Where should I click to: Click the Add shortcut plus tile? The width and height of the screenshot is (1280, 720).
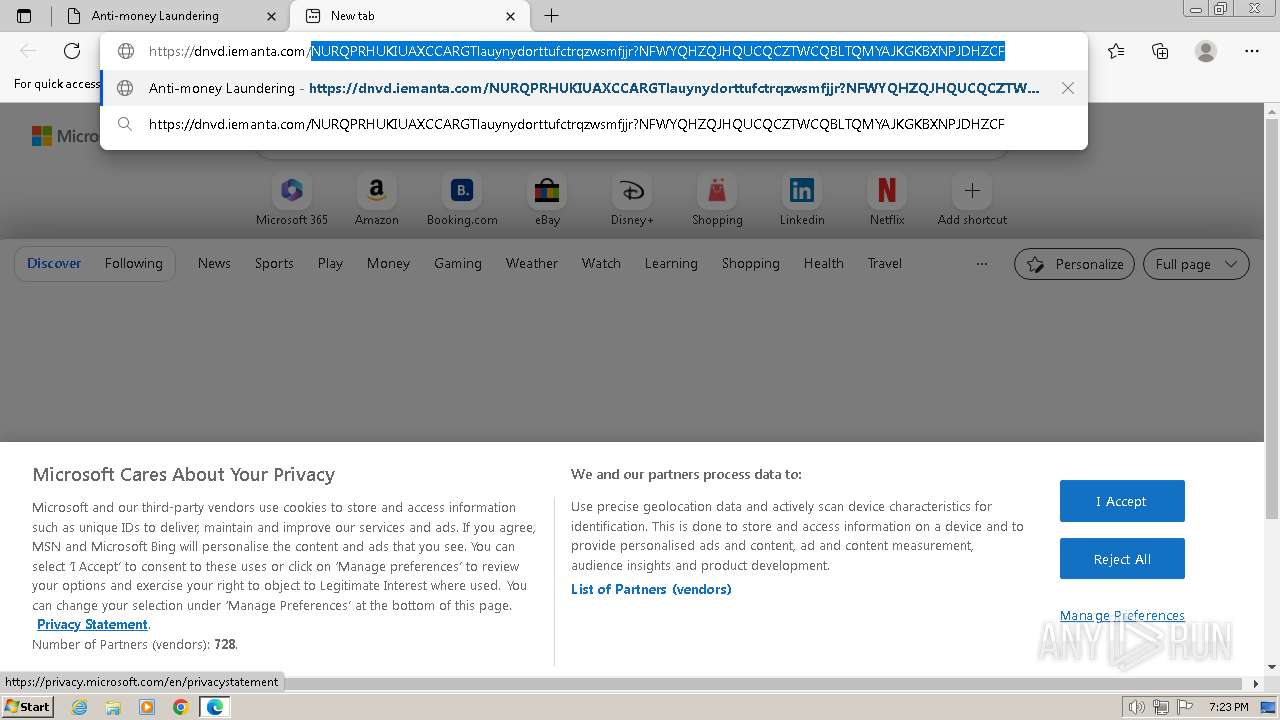click(972, 200)
